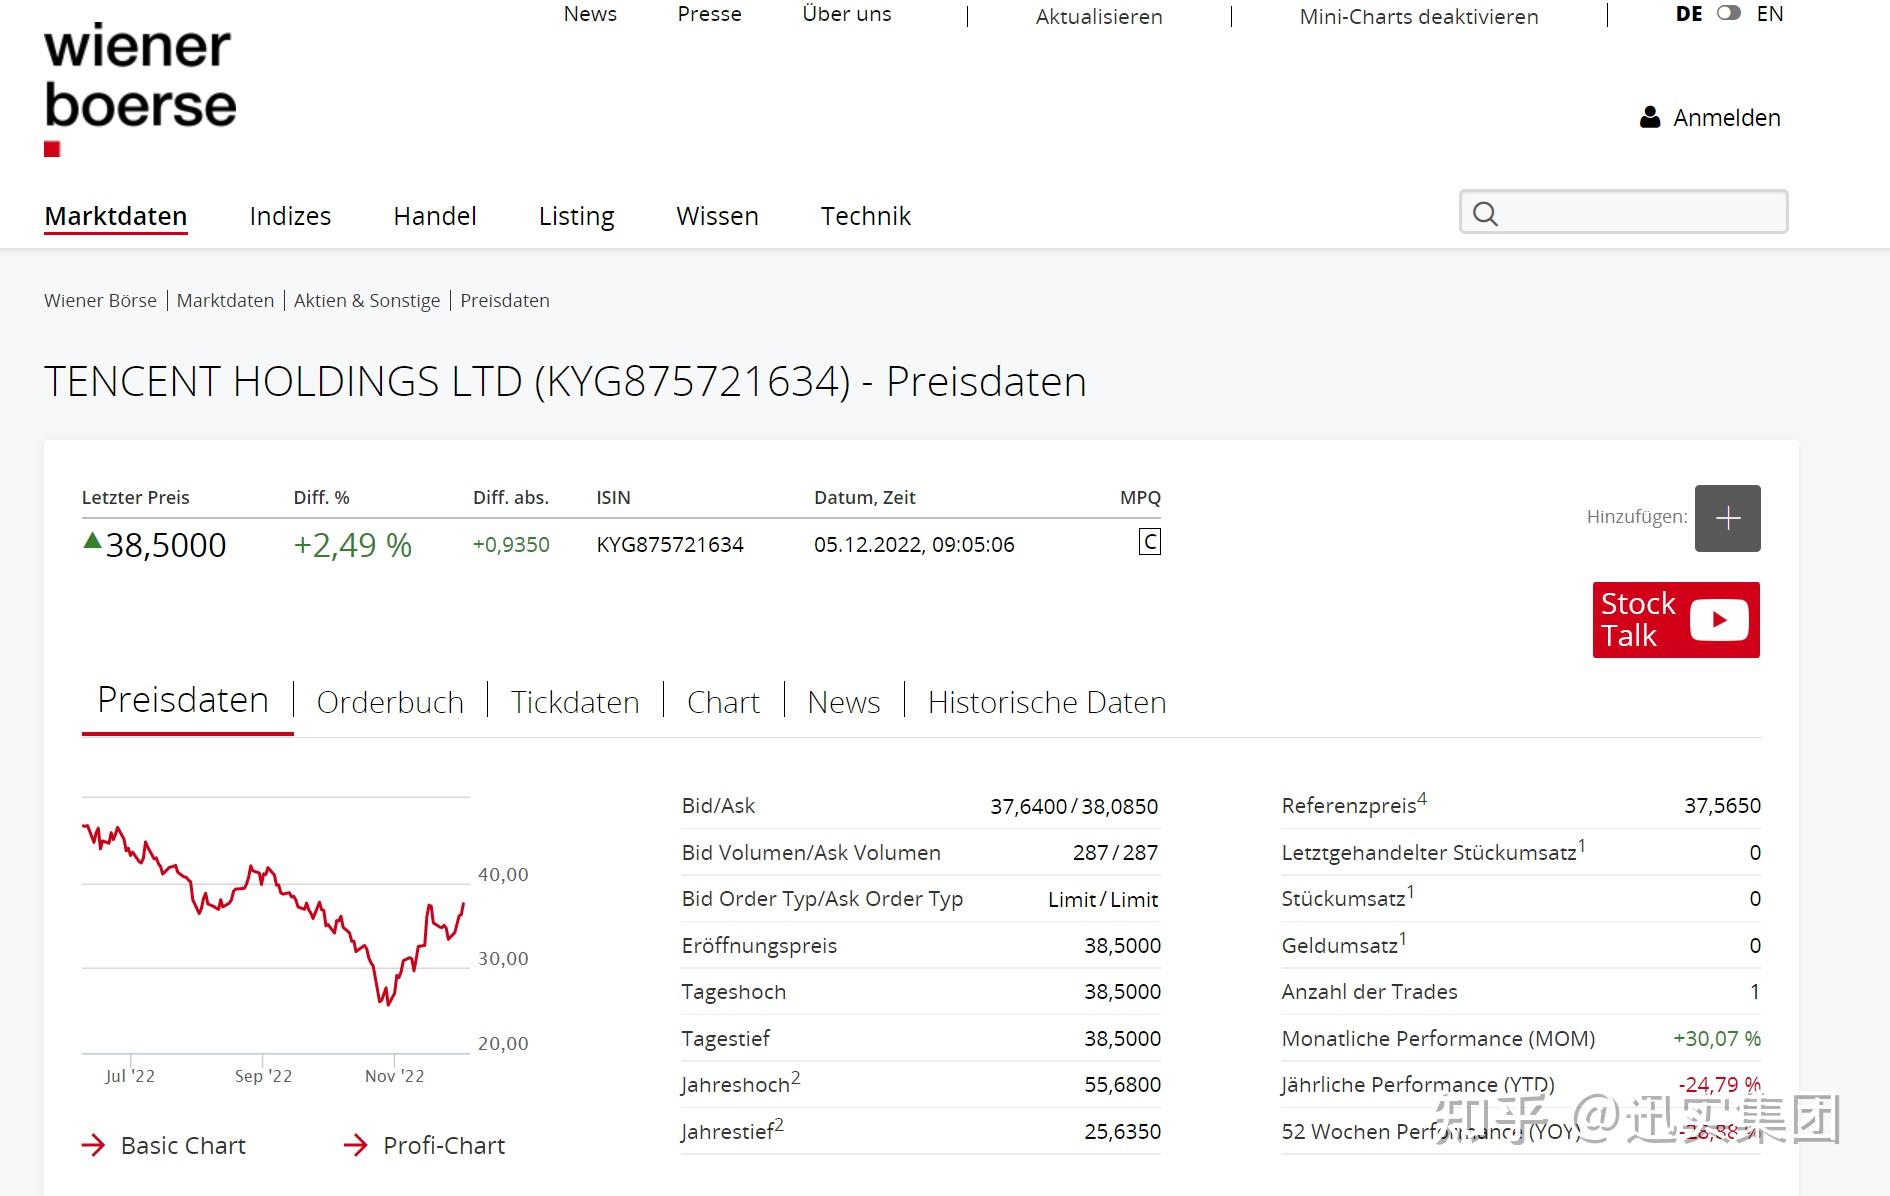Open the Handel menu

(x=435, y=216)
